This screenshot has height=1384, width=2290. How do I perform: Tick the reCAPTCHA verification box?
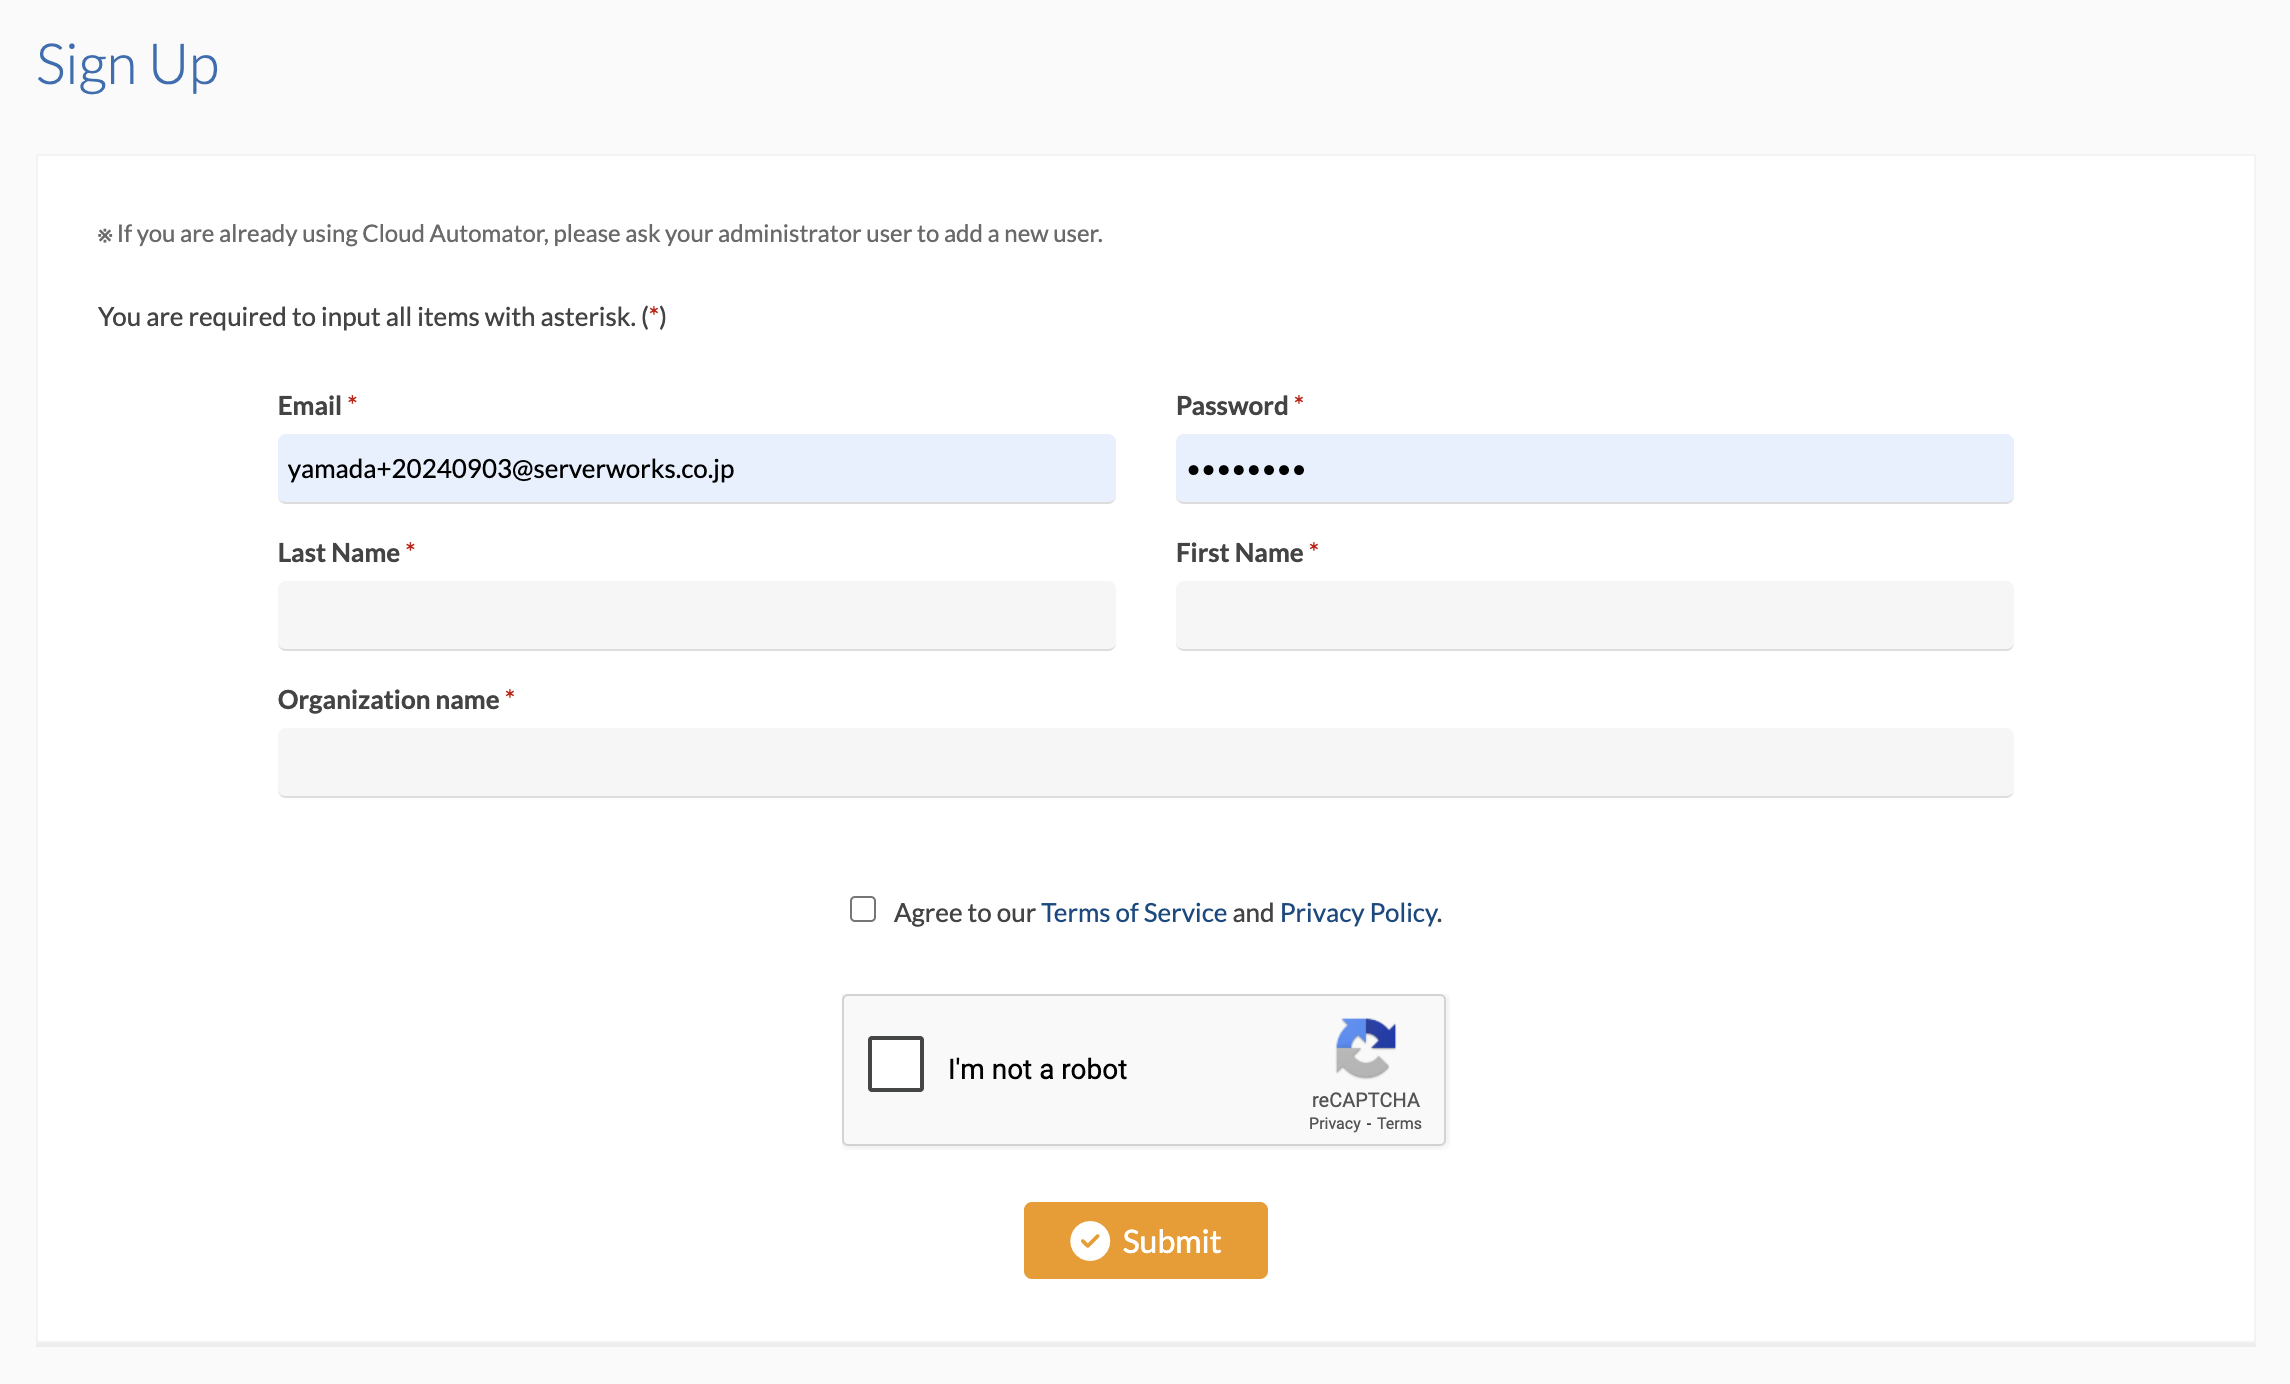pyautogui.click(x=895, y=1063)
